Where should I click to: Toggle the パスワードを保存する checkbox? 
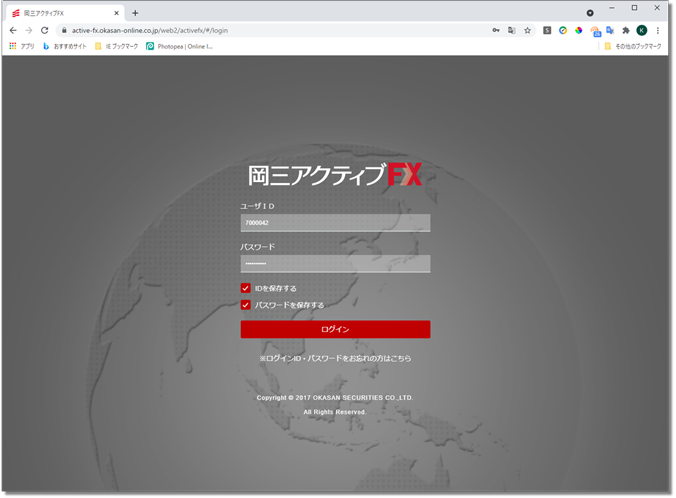coord(245,305)
